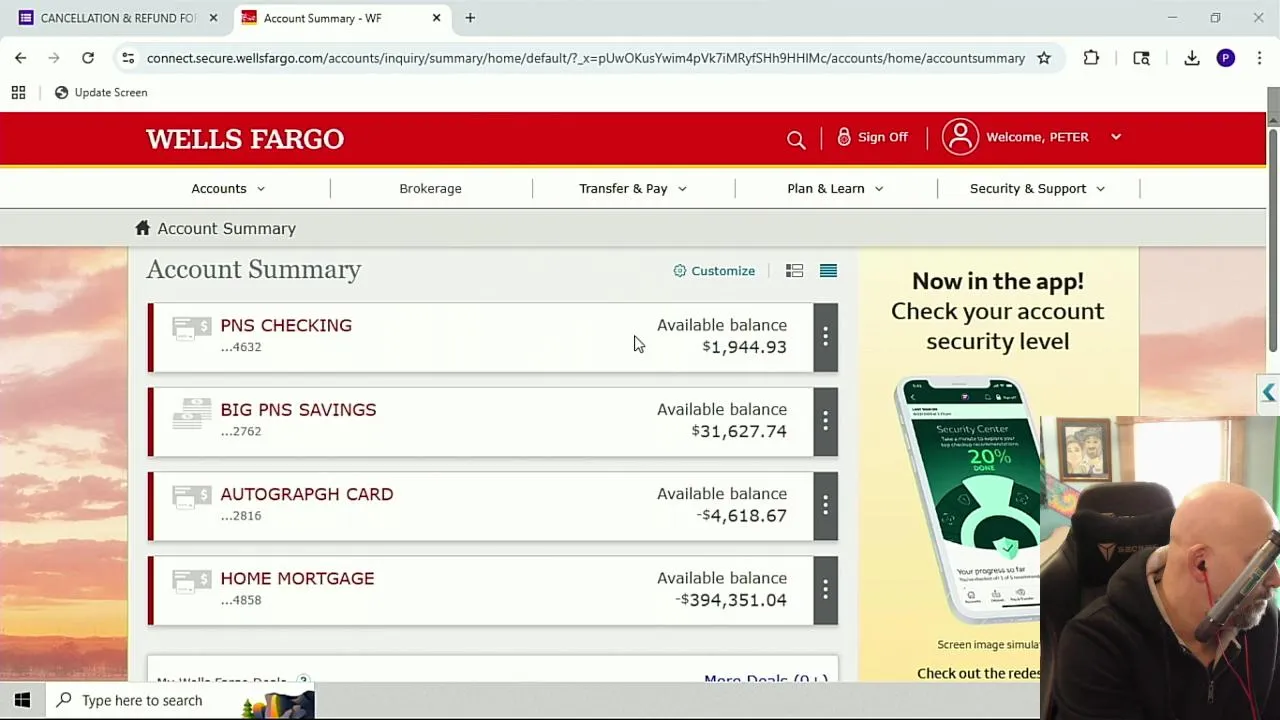Open the AUTOGRAPGH CARD account link
Viewport: 1280px width, 720px height.
(307, 494)
